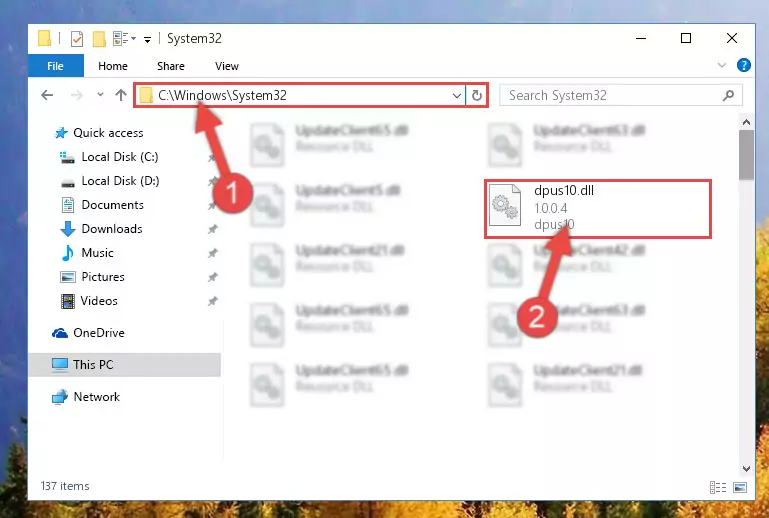Viewport: 769px width, 518px height.
Task: Open Help with the question mark icon
Action: coord(743,65)
